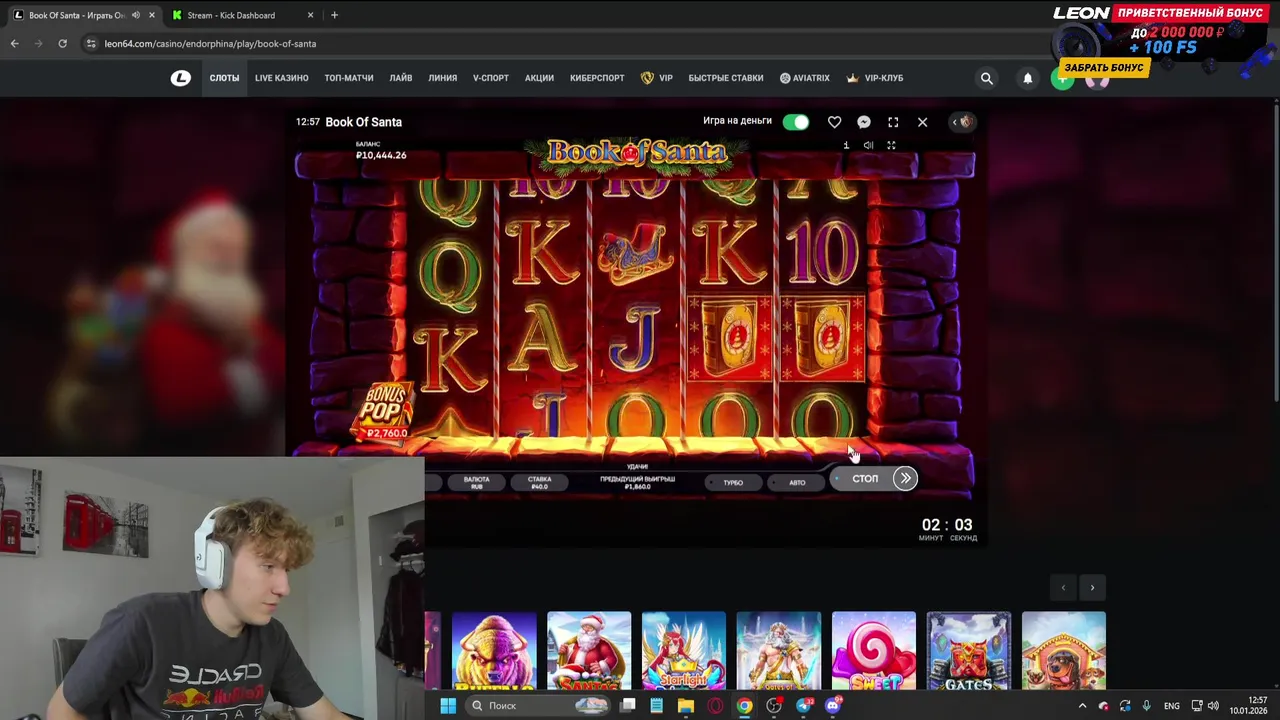Go to LIVE КАЗИНО
Viewport: 1280px width, 720px height.
tap(281, 78)
